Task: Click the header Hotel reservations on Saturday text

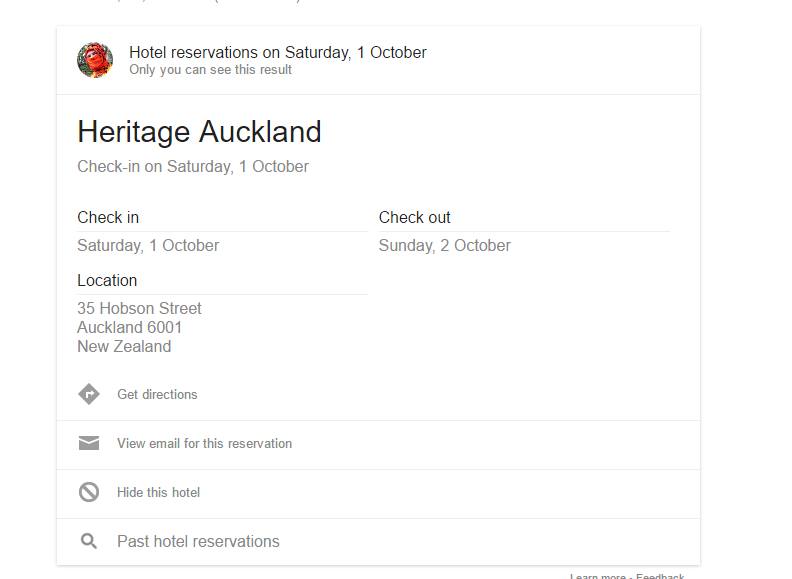Action: (x=277, y=52)
